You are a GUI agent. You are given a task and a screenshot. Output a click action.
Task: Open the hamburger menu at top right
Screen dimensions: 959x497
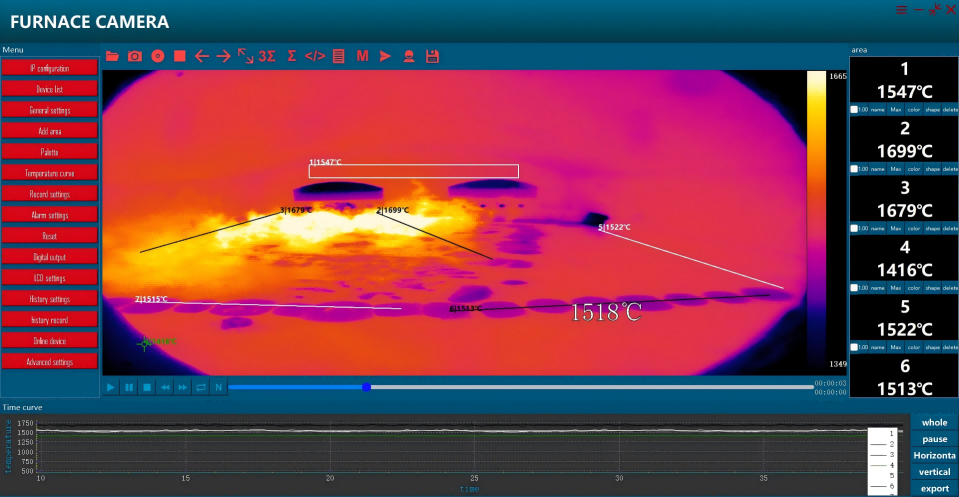(x=902, y=10)
